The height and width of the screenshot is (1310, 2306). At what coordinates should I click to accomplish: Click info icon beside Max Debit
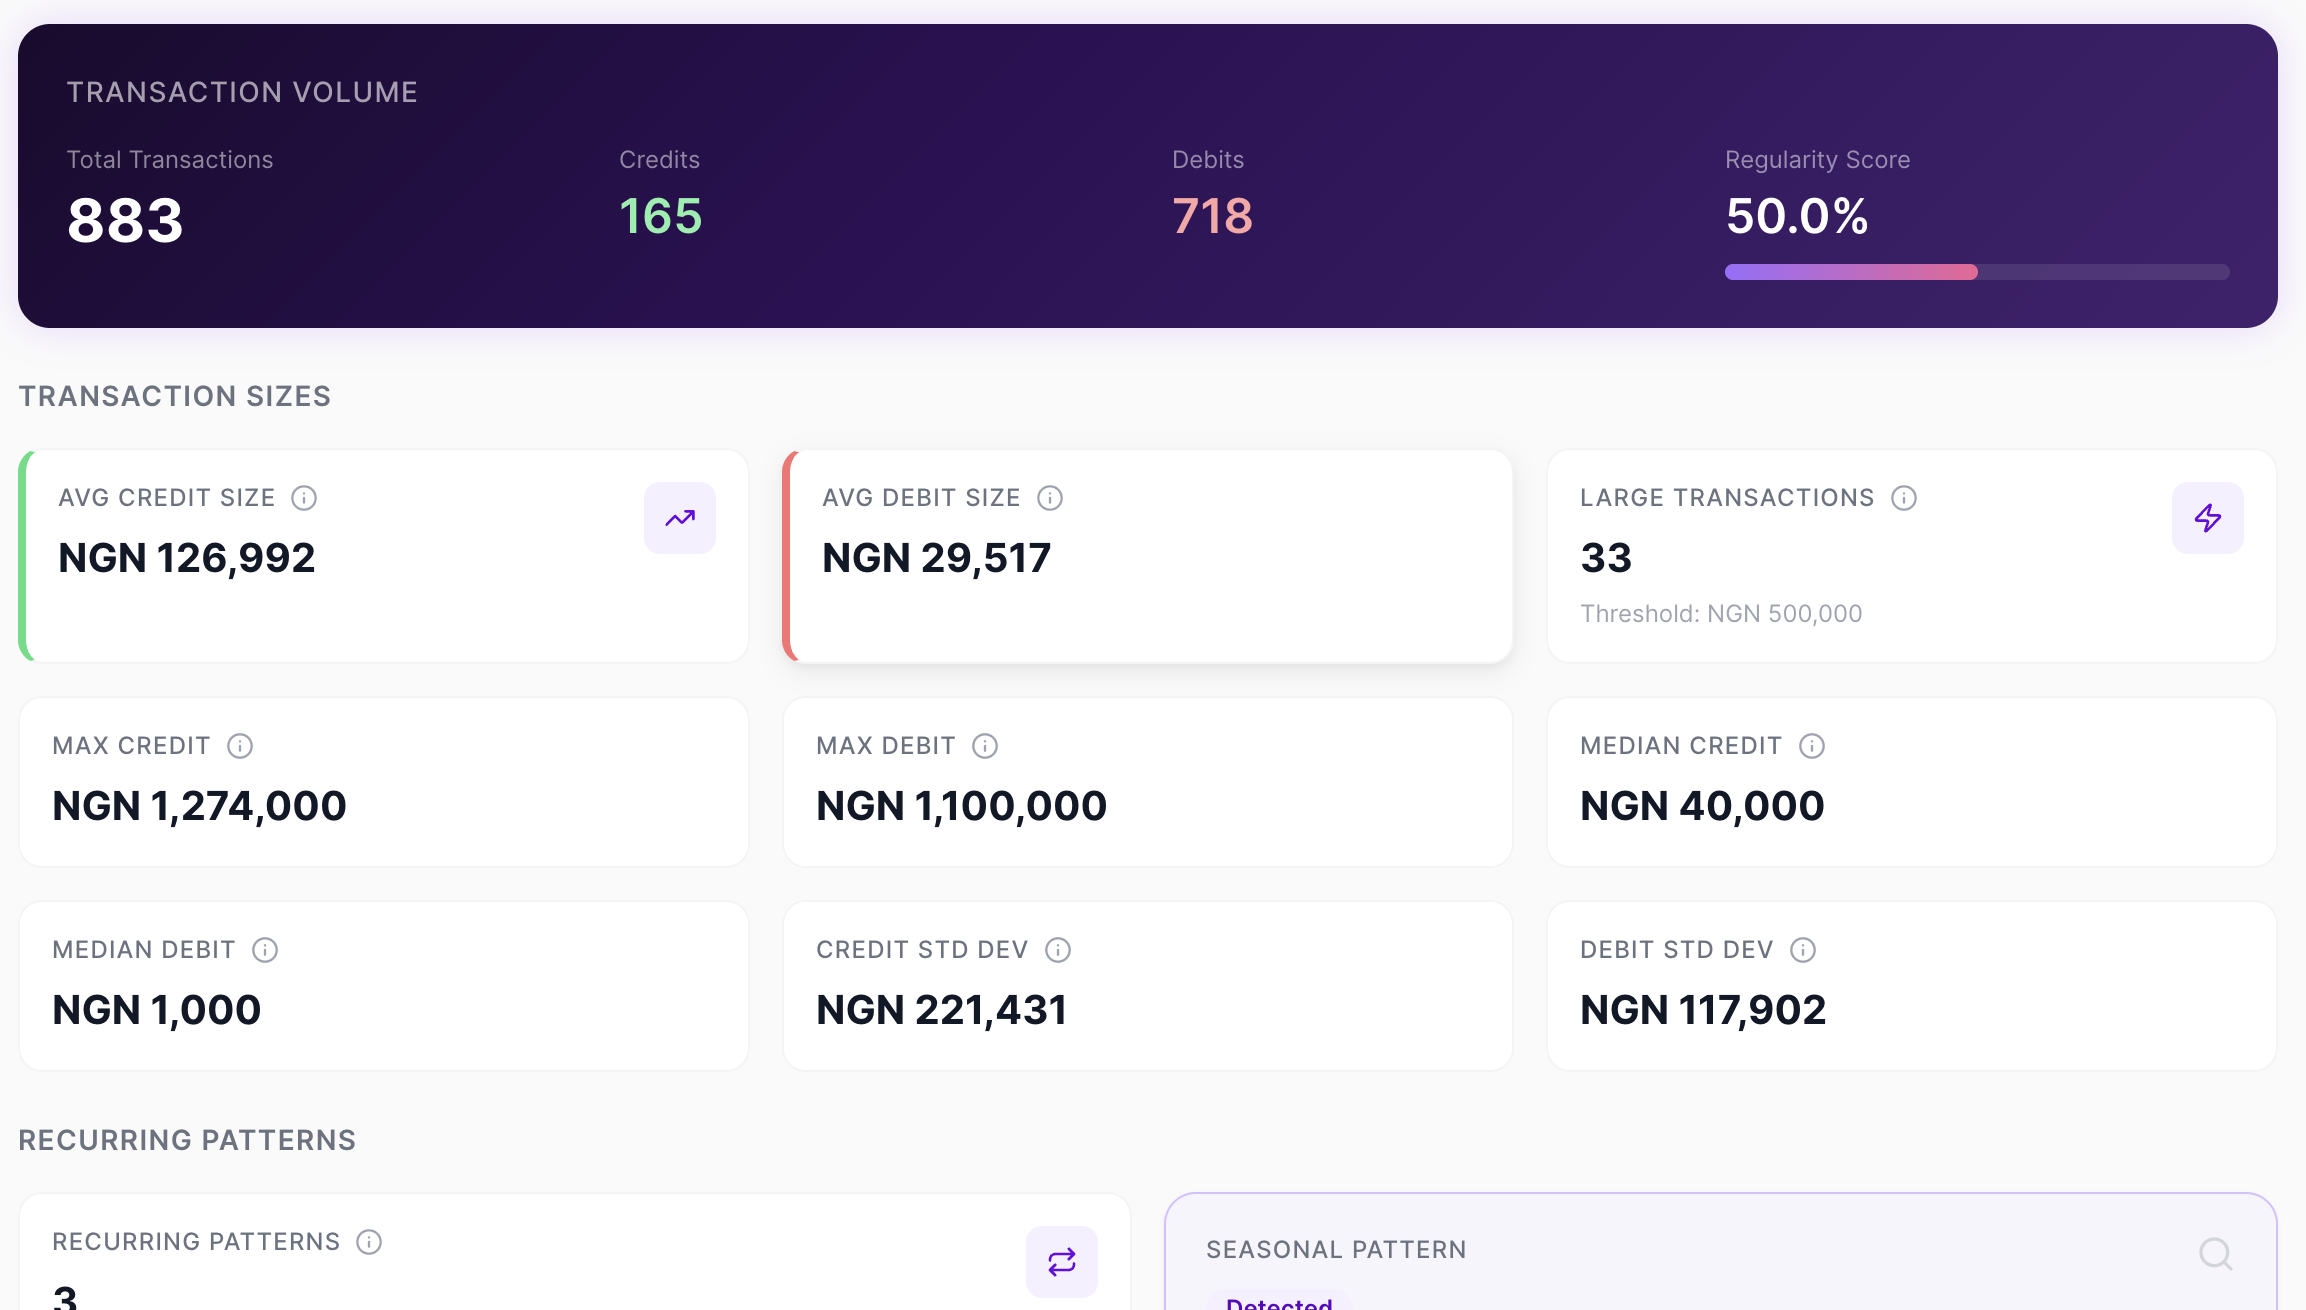(985, 746)
